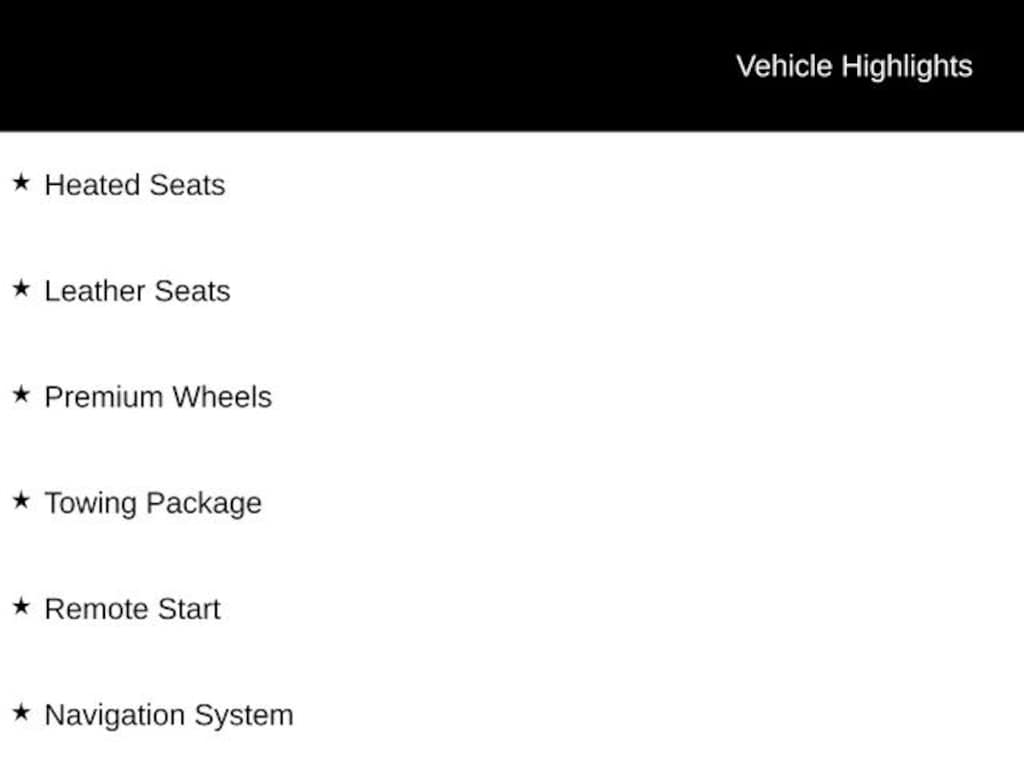This screenshot has width=1024, height=768.
Task: Click the star icon beside Navigation System
Action: (21, 712)
